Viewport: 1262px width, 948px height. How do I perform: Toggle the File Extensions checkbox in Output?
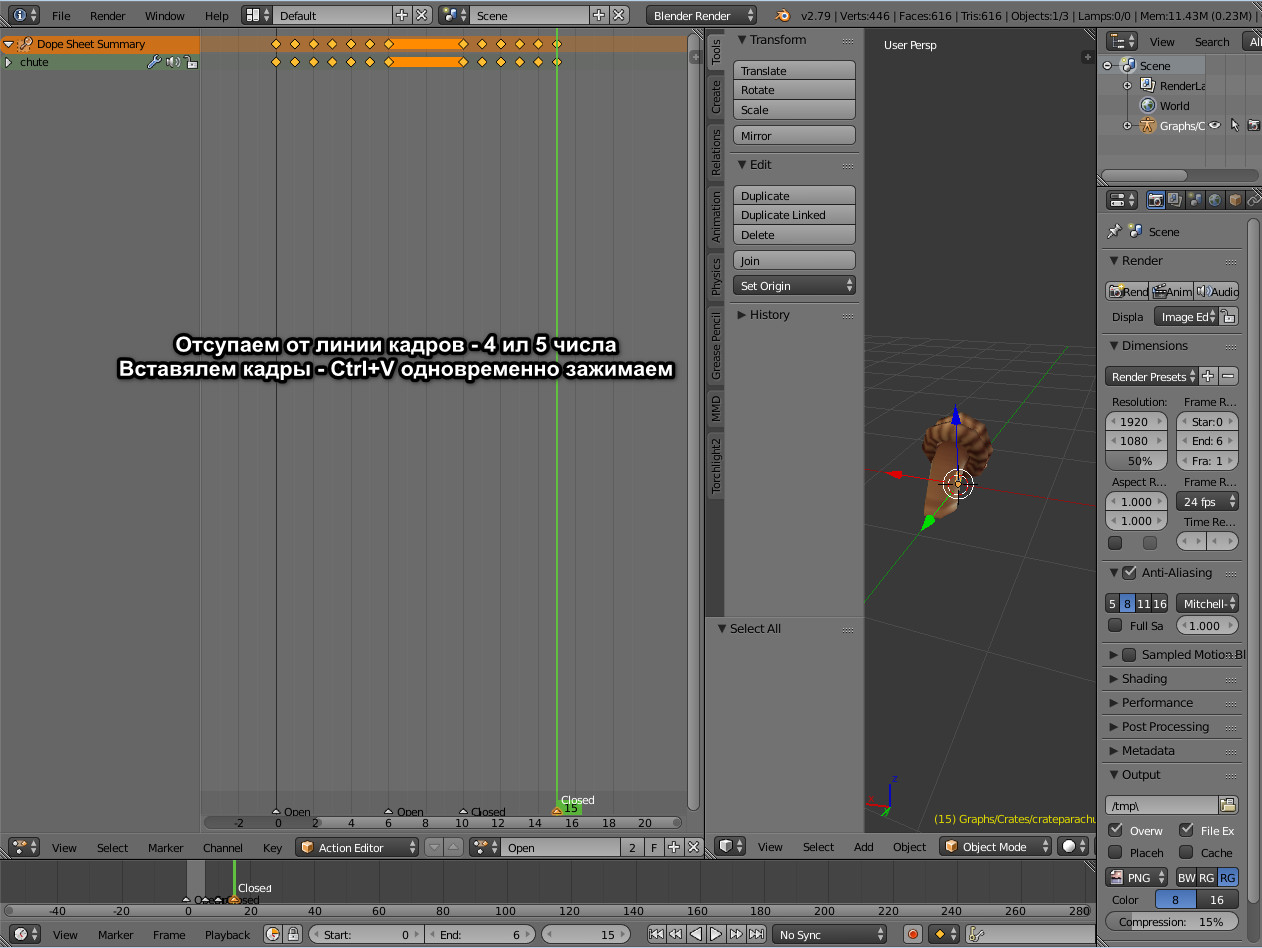coord(1186,830)
